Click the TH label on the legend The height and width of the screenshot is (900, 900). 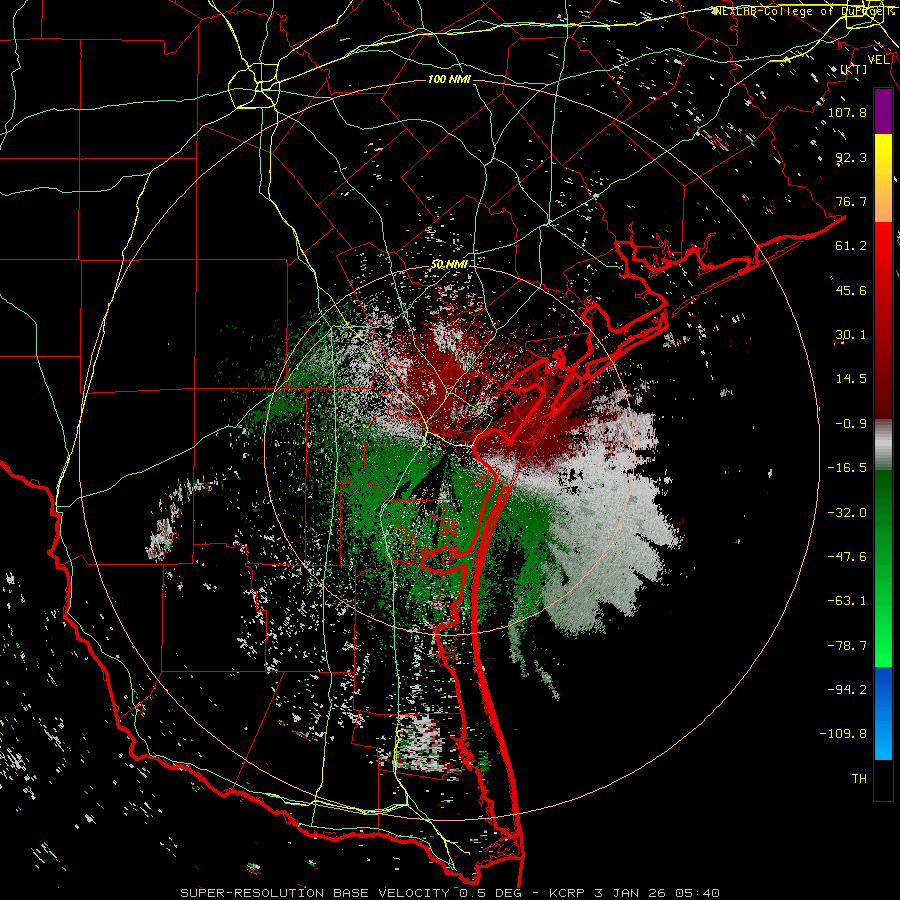point(859,779)
